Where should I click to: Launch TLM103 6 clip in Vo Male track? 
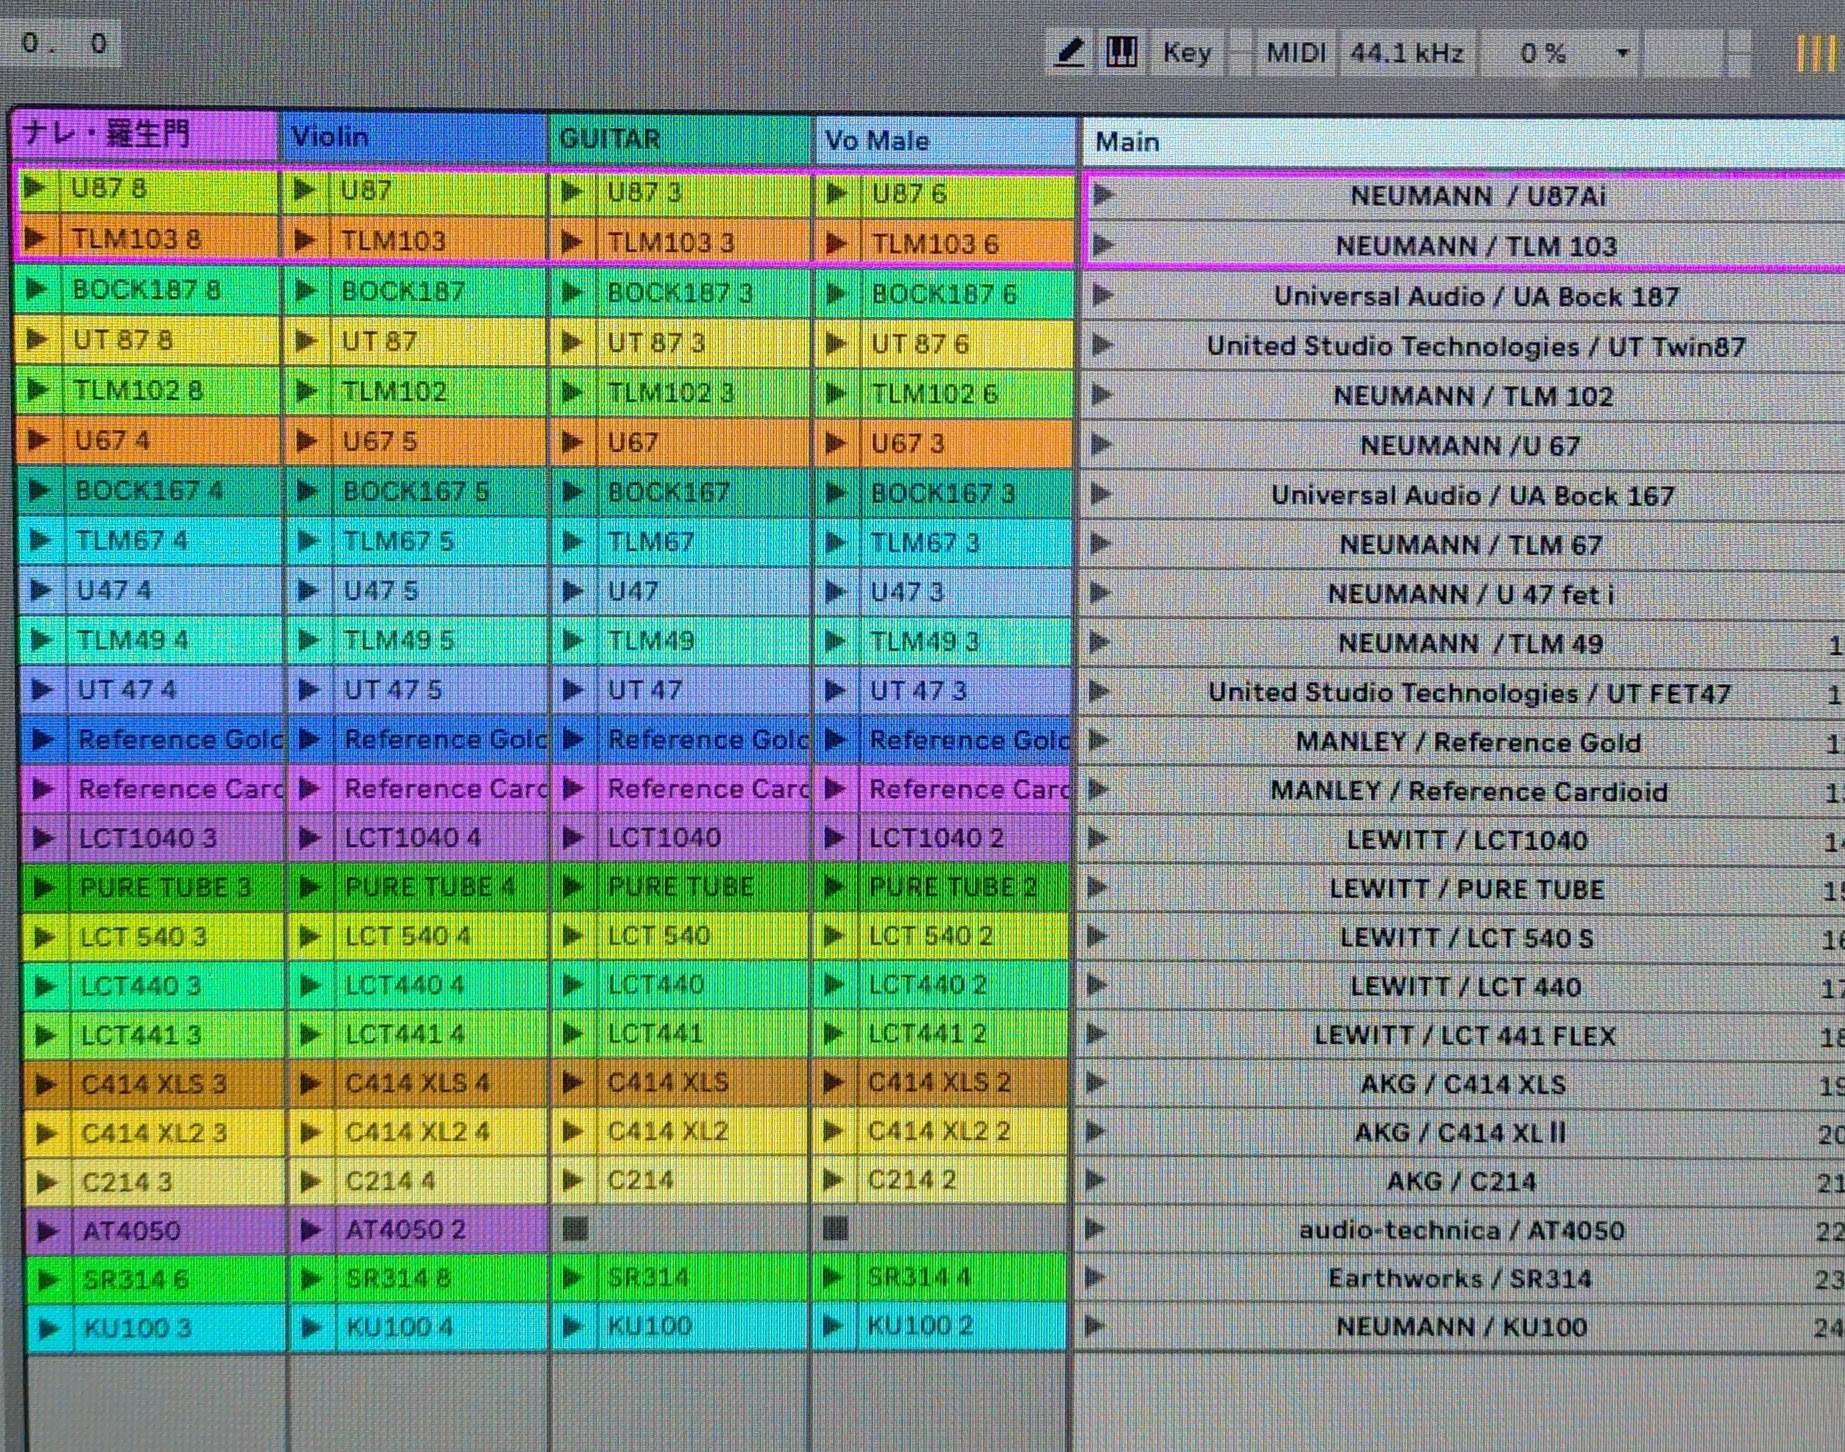click(x=836, y=243)
